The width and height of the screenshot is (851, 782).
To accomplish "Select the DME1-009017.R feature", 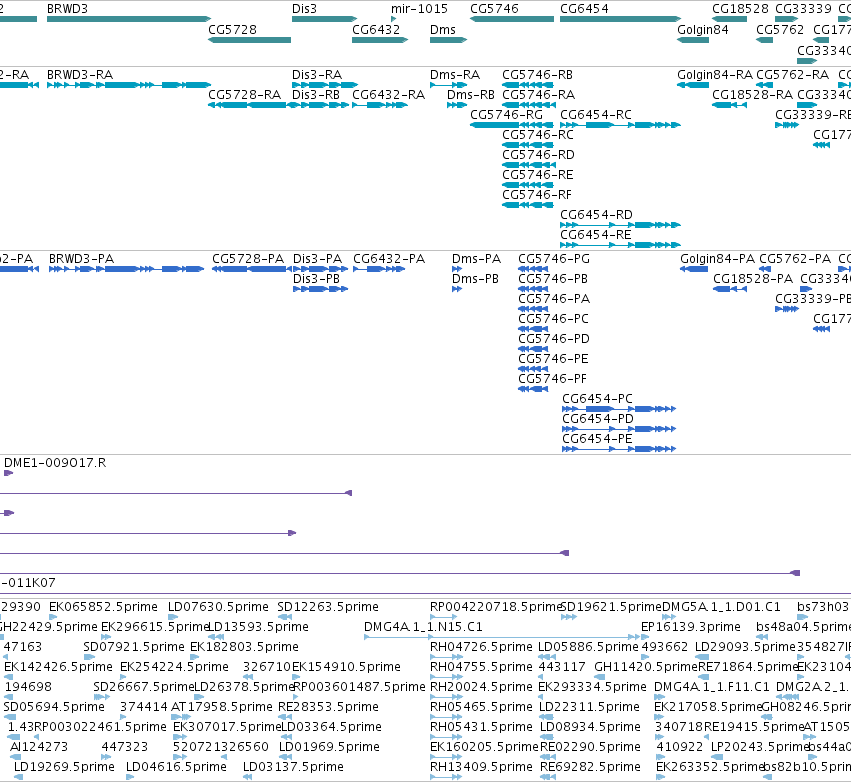I will [x=8, y=473].
